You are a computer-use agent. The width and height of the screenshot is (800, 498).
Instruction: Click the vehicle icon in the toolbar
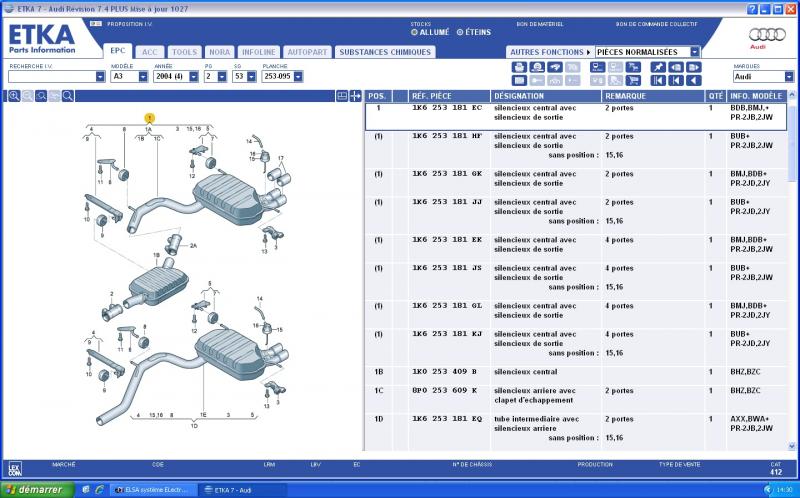(555, 67)
